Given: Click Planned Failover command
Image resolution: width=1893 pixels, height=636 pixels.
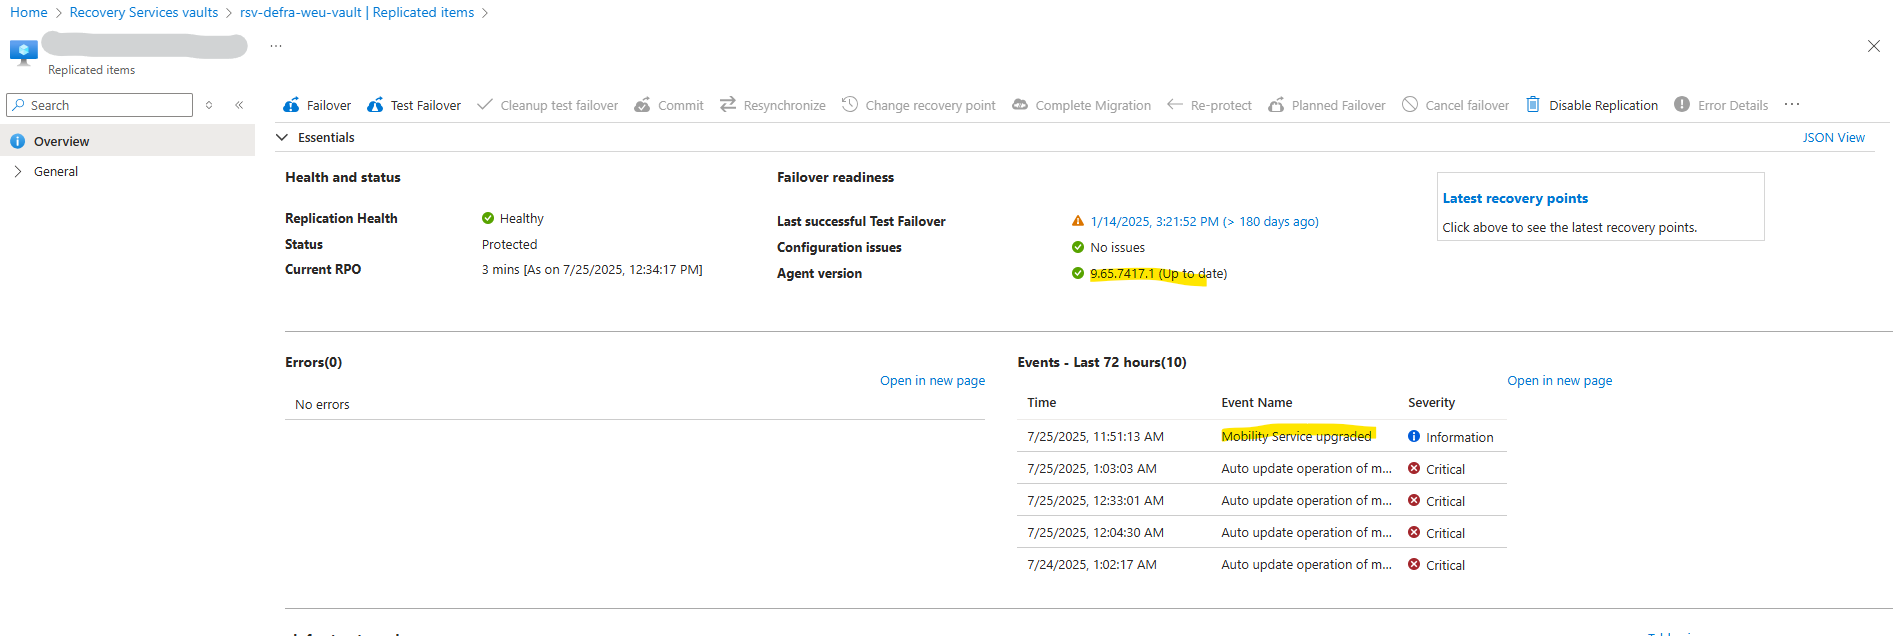Looking at the screenshot, I should coord(1327,105).
